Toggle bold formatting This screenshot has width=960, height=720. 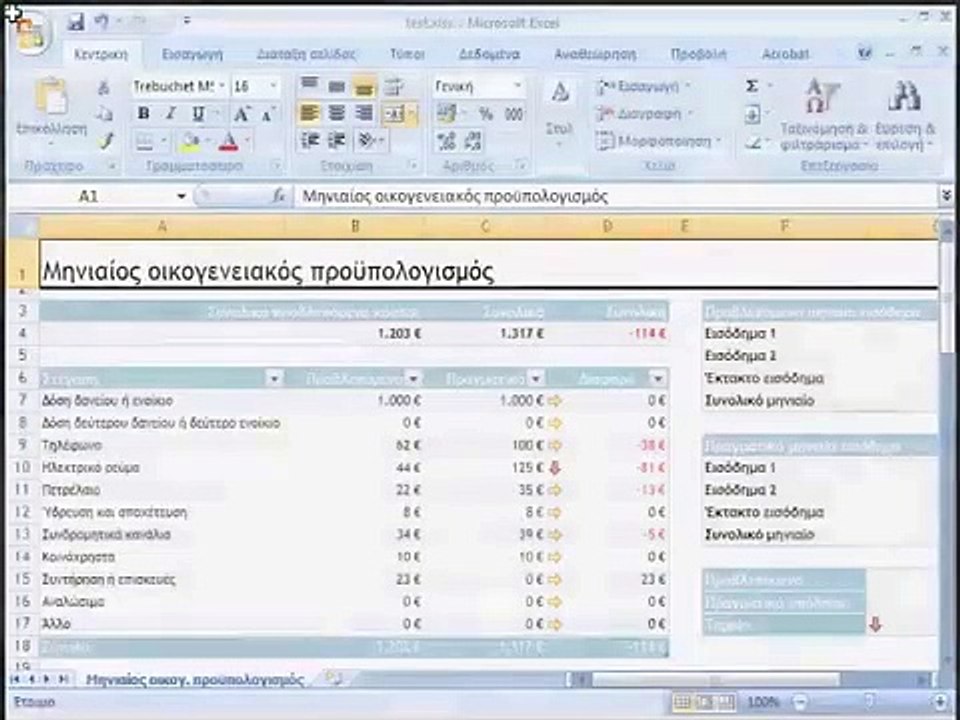[x=144, y=113]
